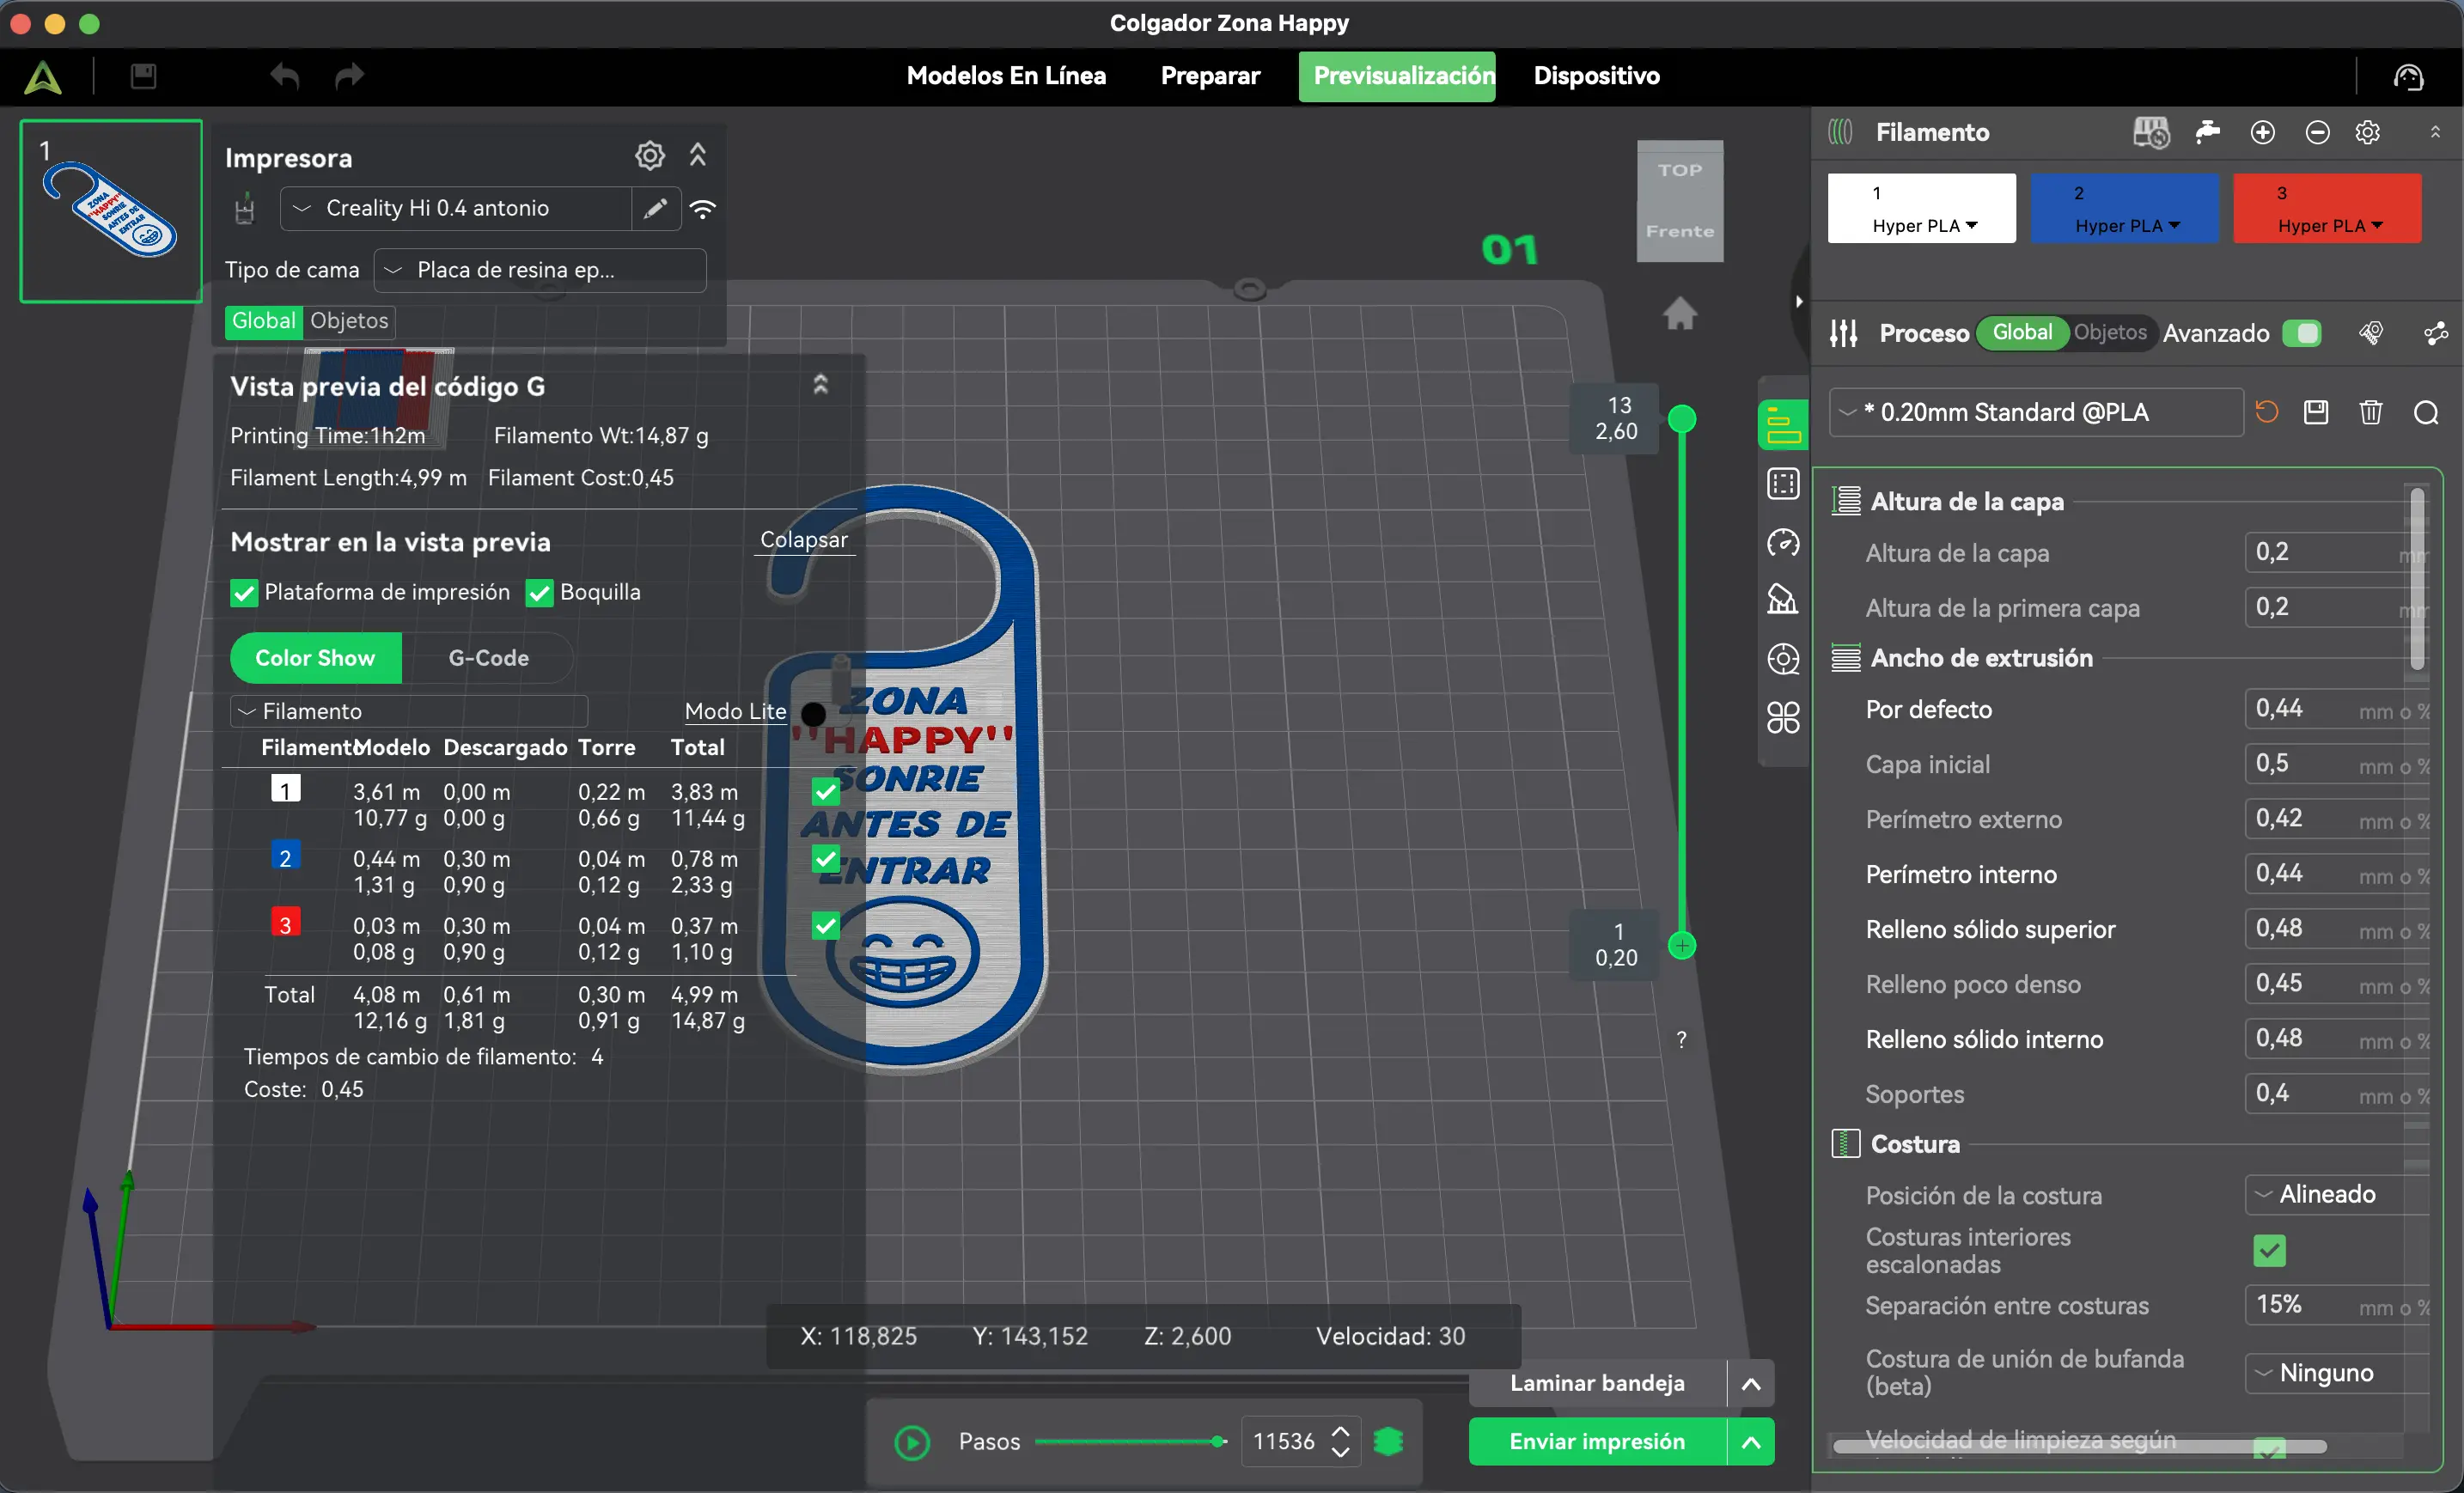Open Posición de la costura dropdown
Screen dimensions: 2464x1493
coord(2336,1194)
